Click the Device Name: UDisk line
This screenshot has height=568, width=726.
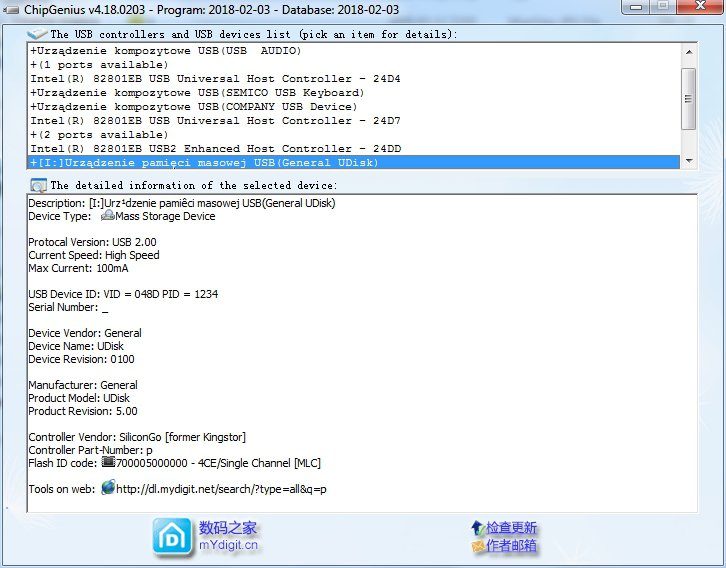[76, 346]
